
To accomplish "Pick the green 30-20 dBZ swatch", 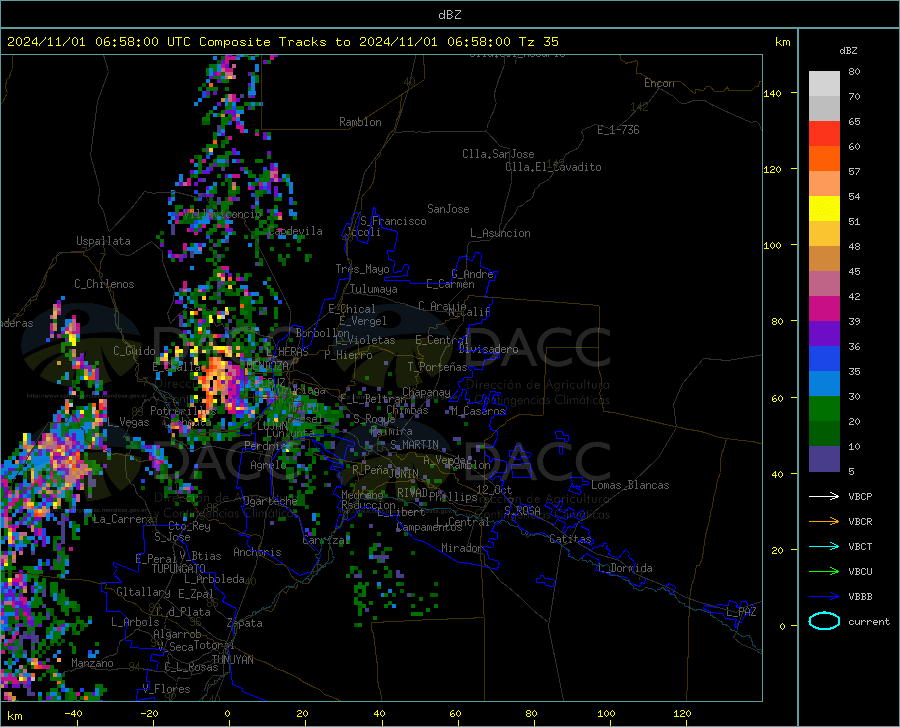I will pos(824,409).
